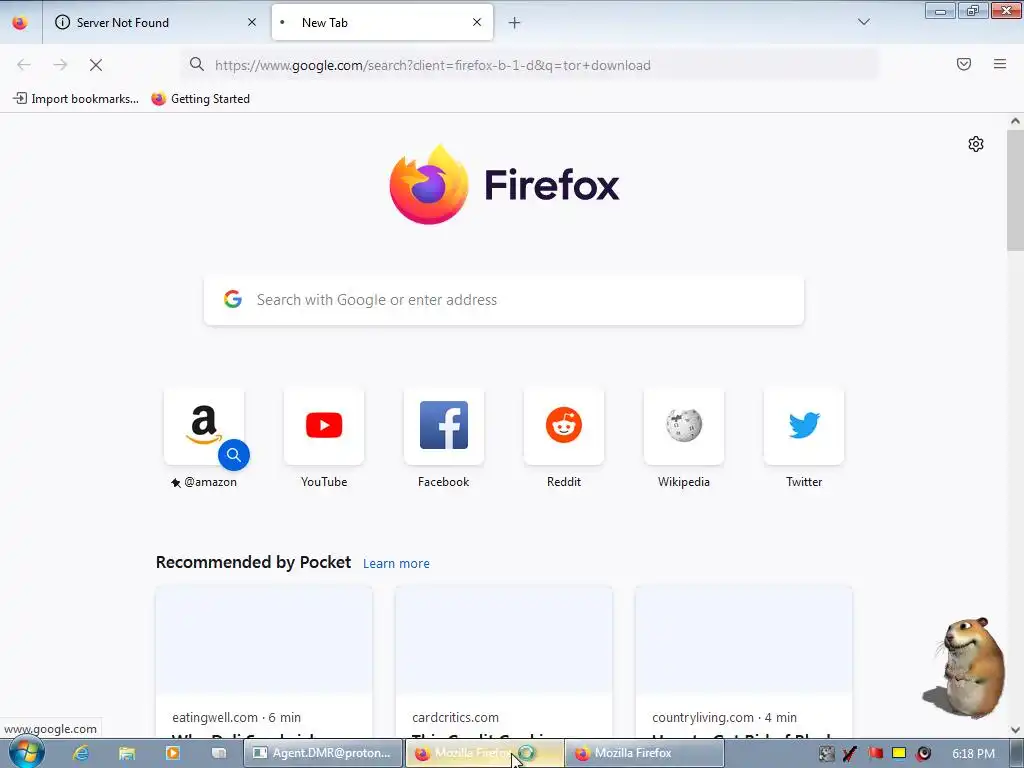Focus the Search with Google box
The height and width of the screenshot is (768, 1024).
click(504, 300)
